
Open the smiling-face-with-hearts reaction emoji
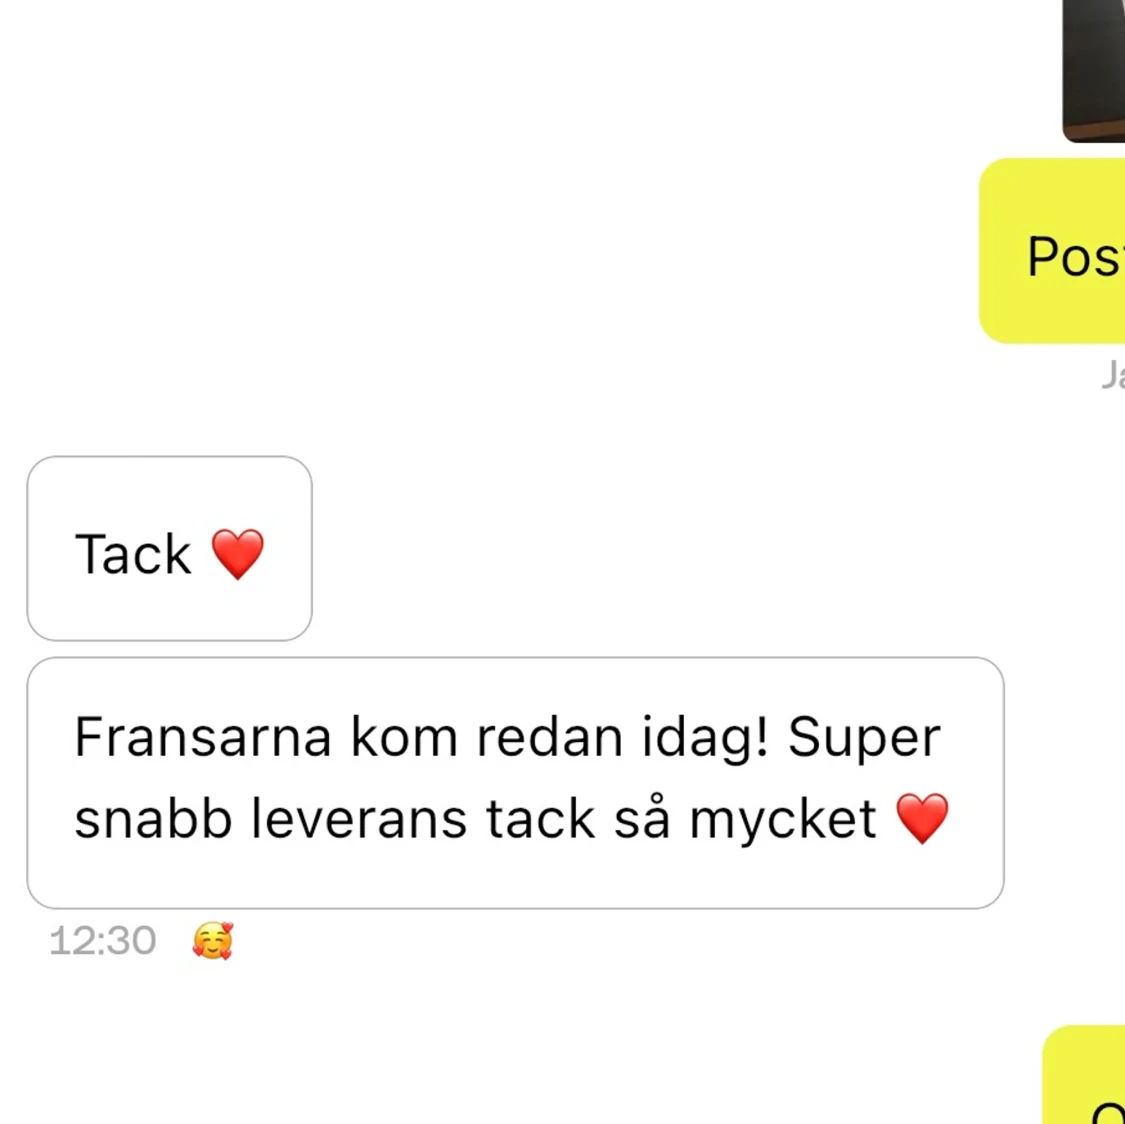(212, 940)
